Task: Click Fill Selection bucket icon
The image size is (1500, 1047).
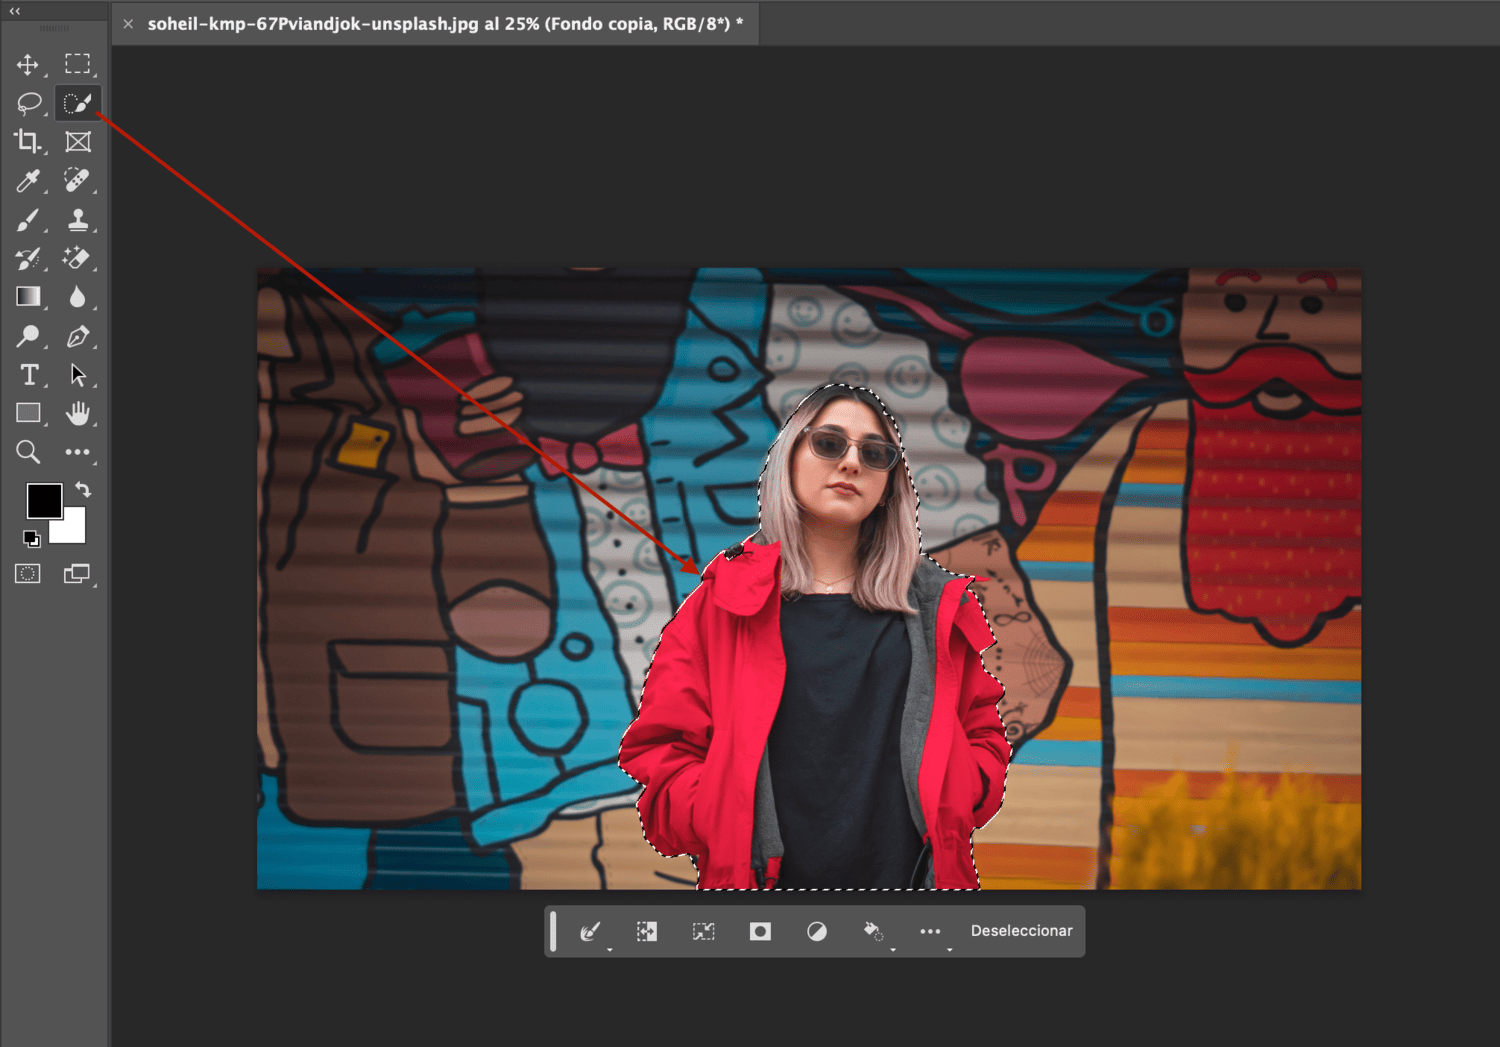Action: [x=873, y=931]
